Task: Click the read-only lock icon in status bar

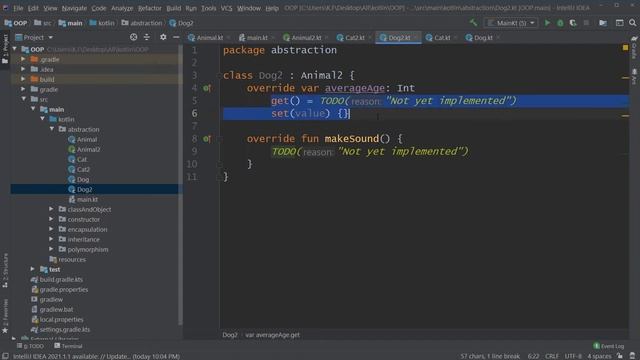Action: [620, 356]
